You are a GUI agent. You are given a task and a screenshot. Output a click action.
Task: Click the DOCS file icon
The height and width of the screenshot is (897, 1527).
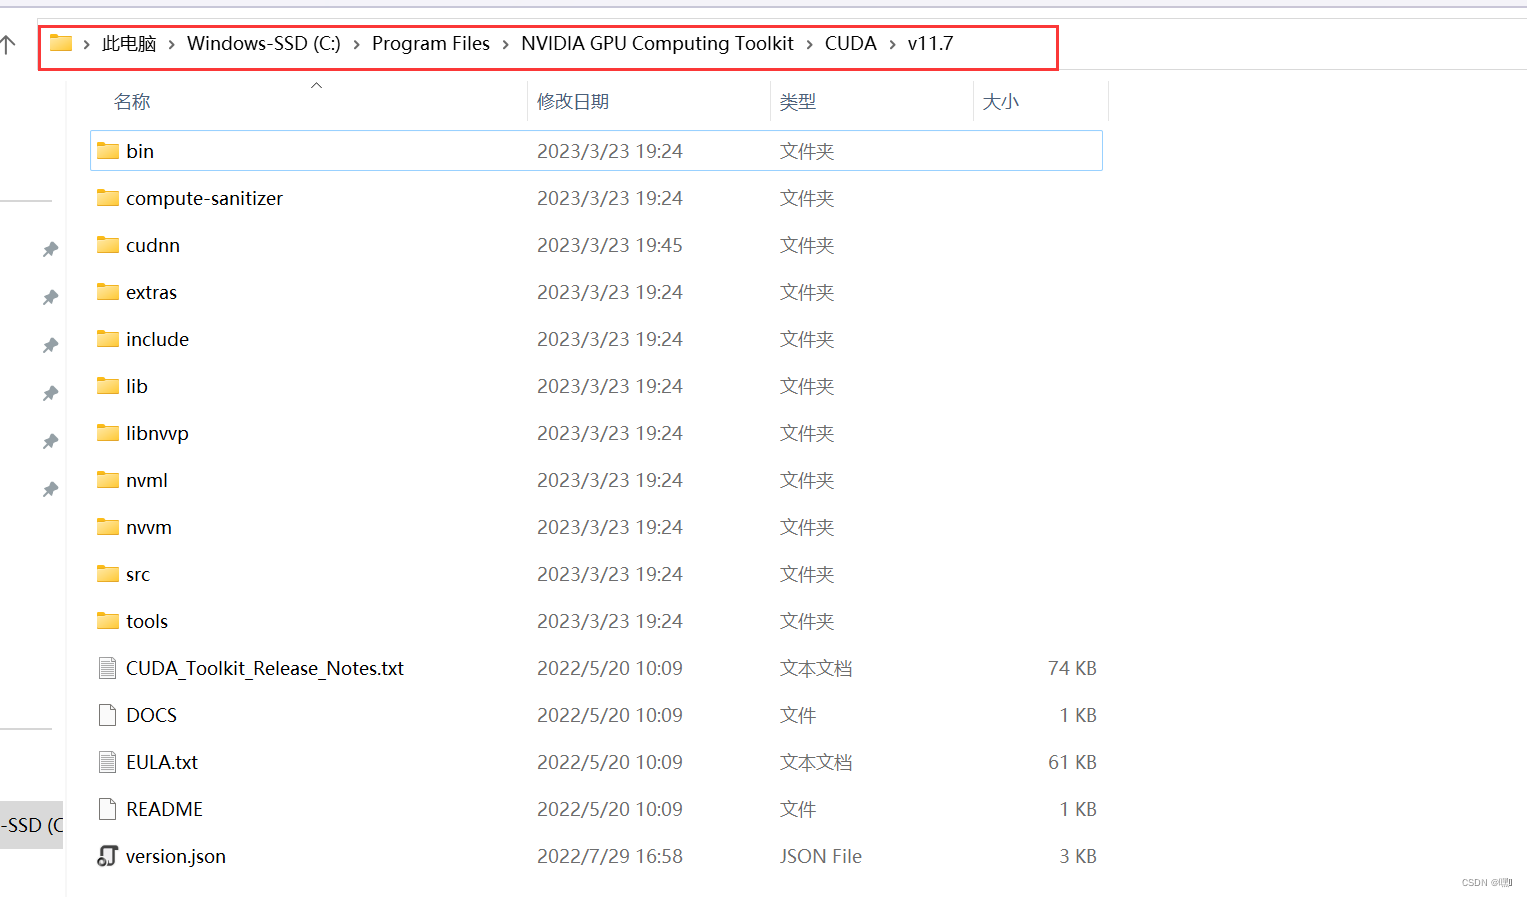click(x=108, y=715)
